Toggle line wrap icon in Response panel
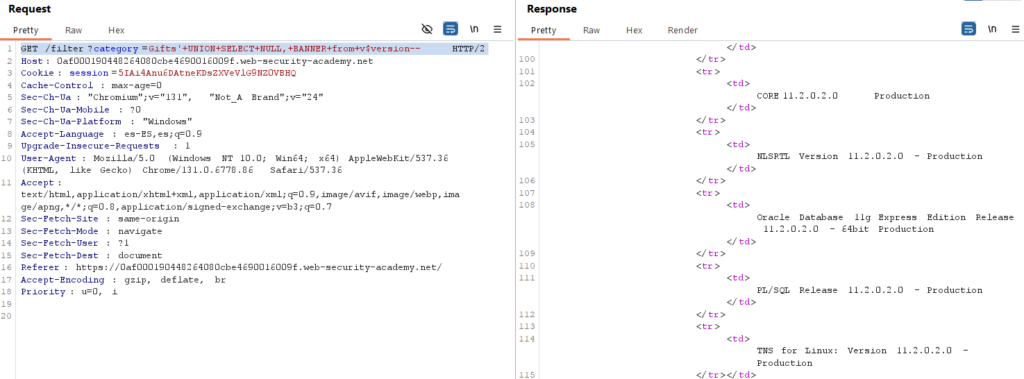The image size is (1024, 379). click(x=968, y=29)
